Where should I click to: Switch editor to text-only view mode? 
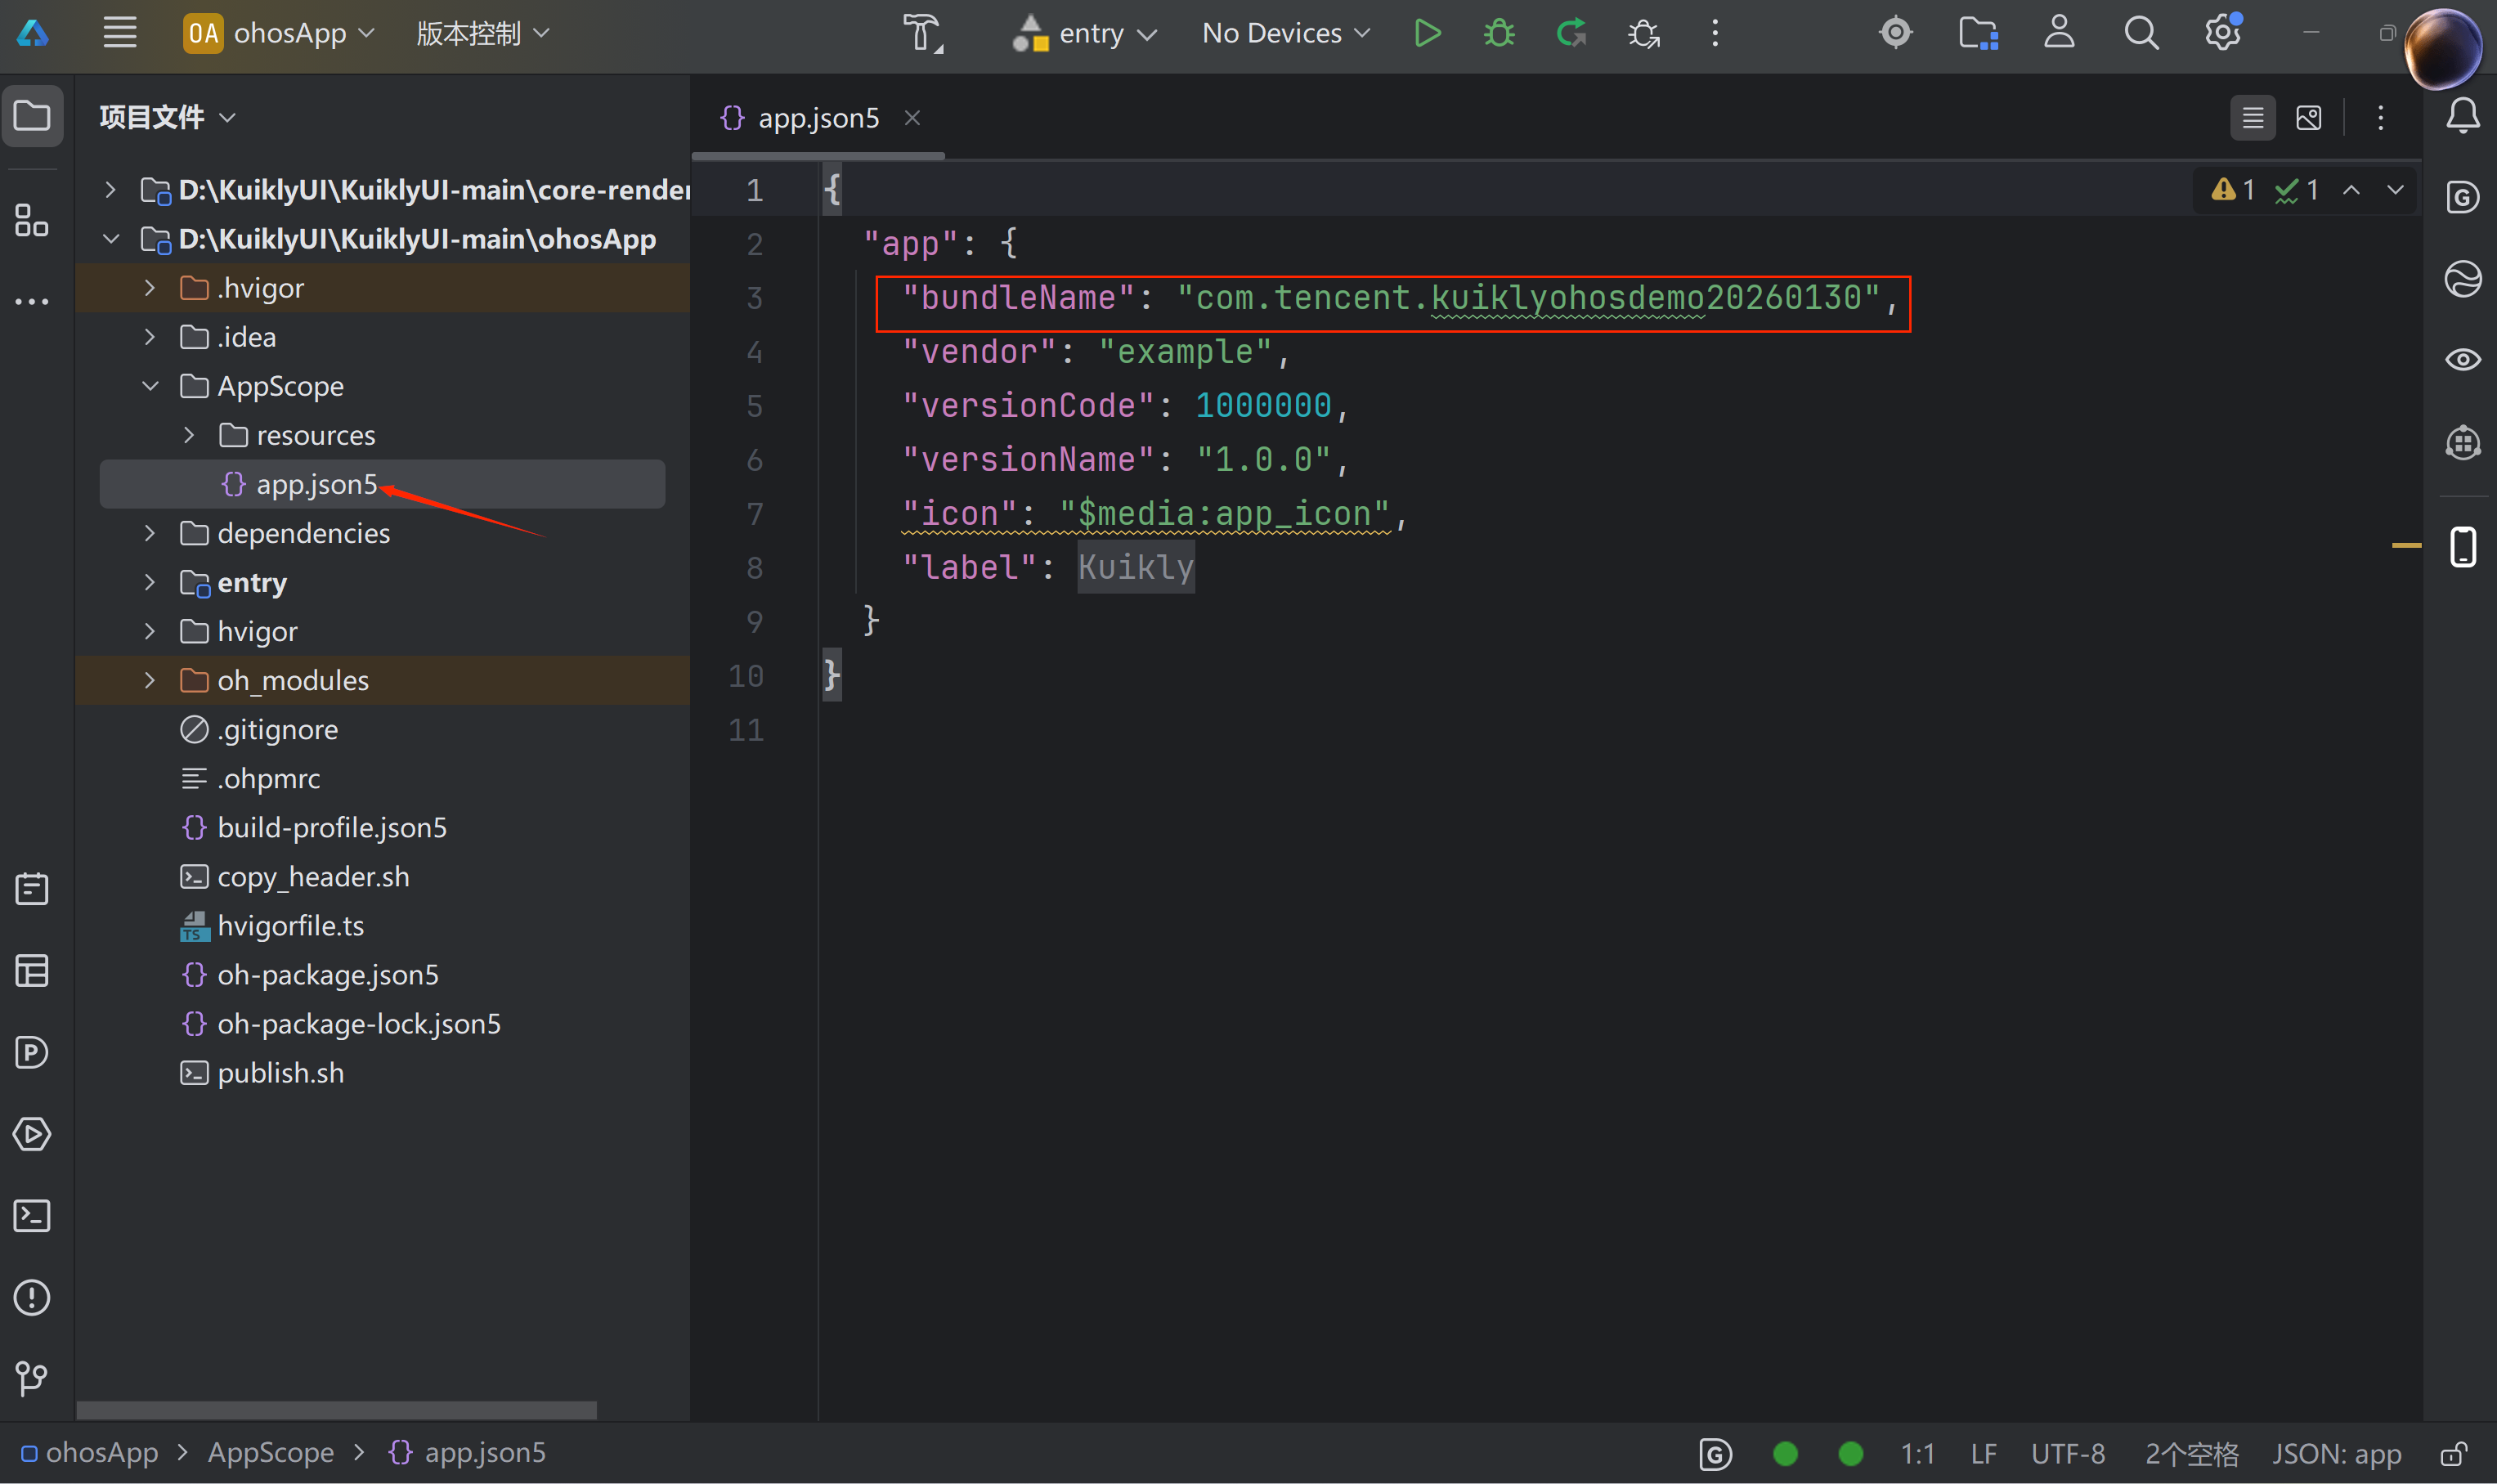pos(2252,118)
